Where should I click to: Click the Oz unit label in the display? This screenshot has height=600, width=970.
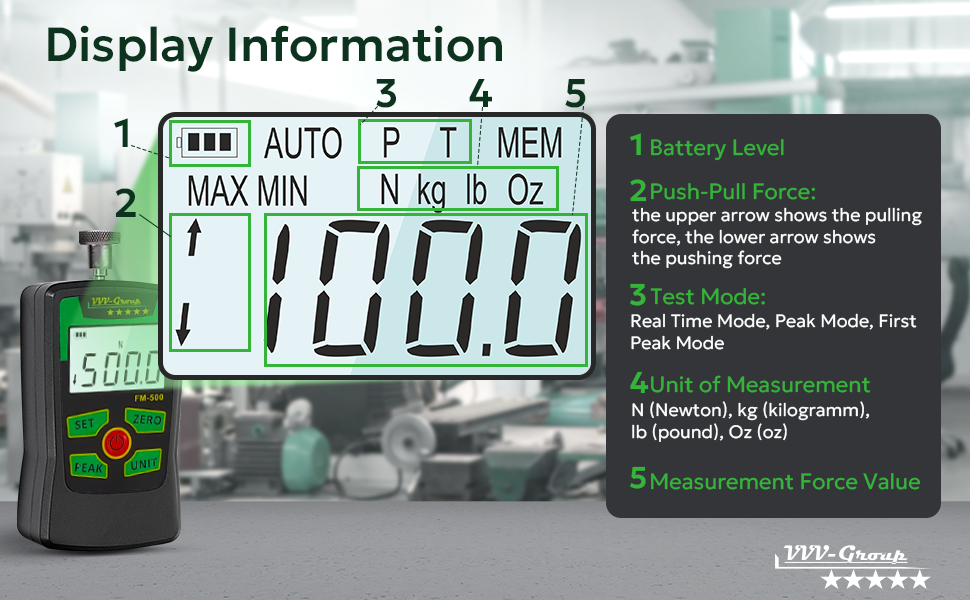pyautogui.click(x=526, y=190)
